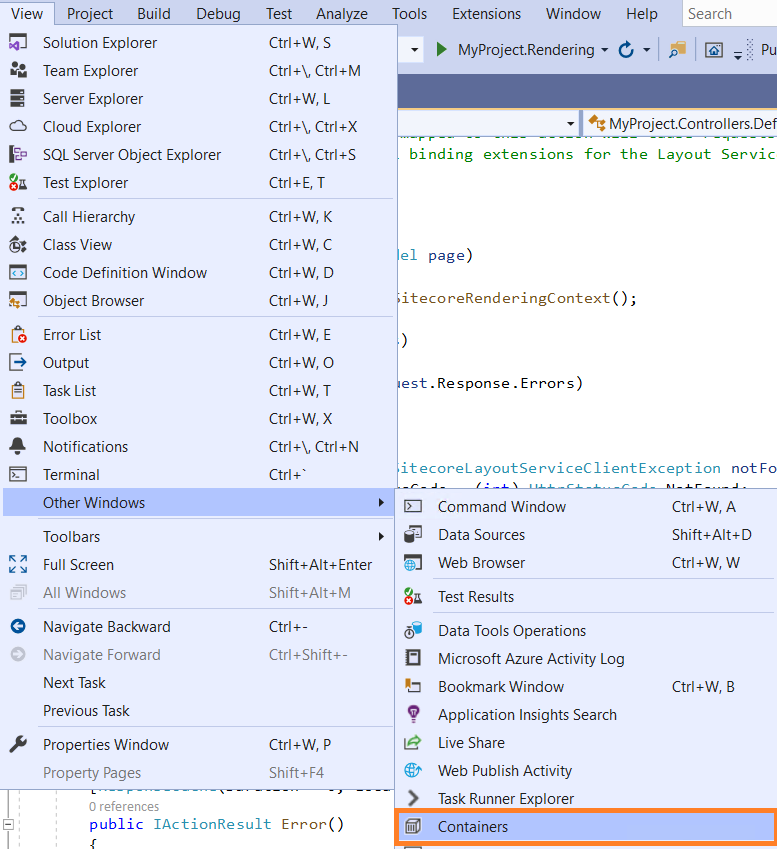
Task: Open the Tools menu
Action: coord(409,14)
